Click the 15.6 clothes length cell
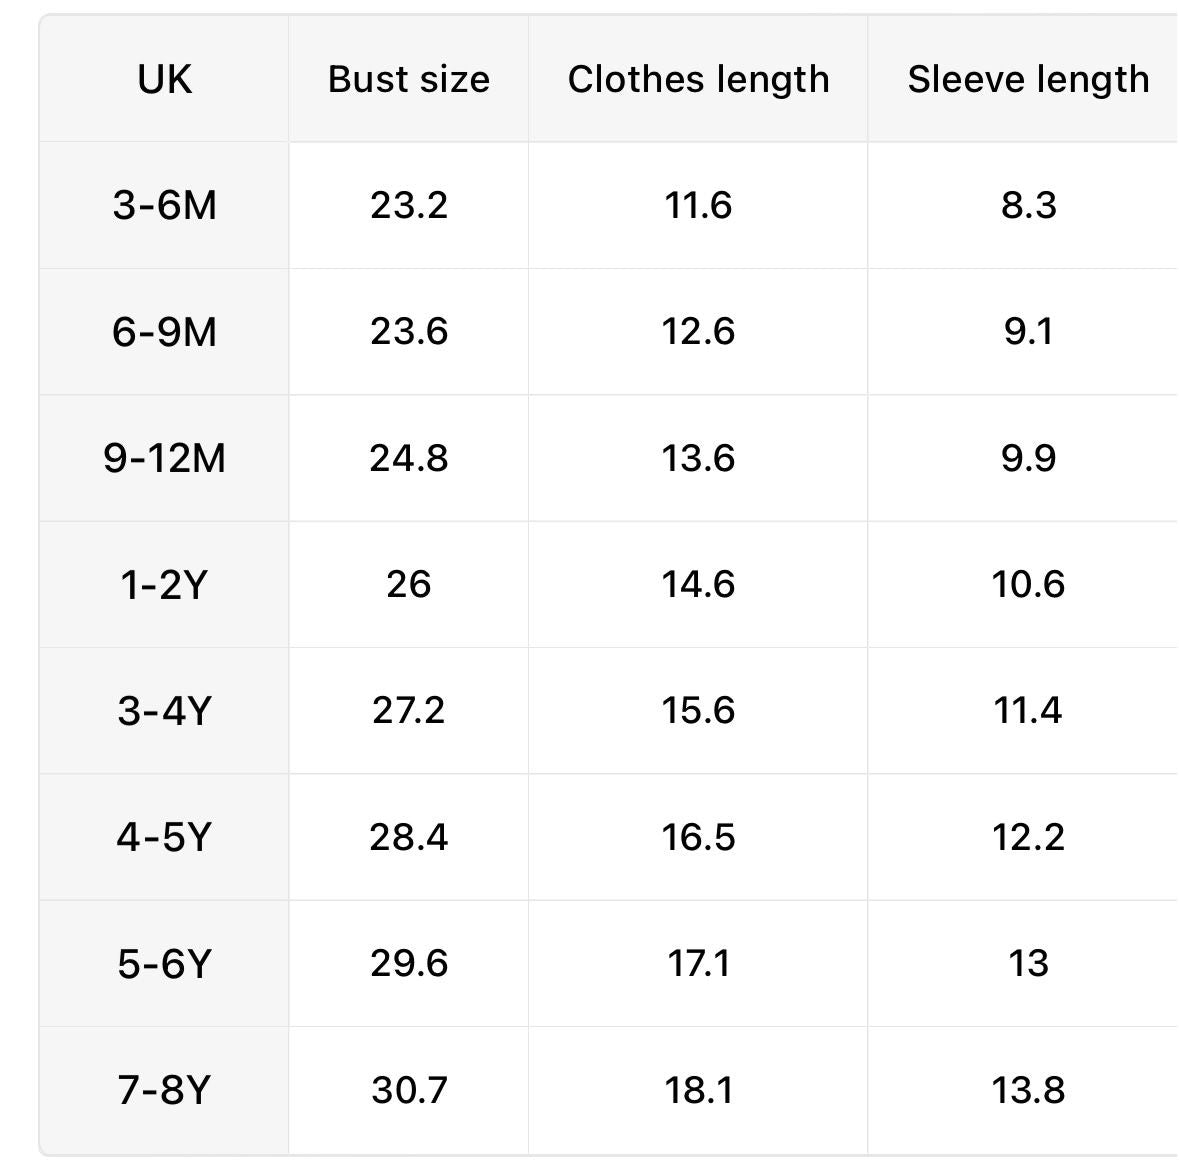Image resolution: width=1179 pixels, height=1166 pixels. [x=698, y=710]
